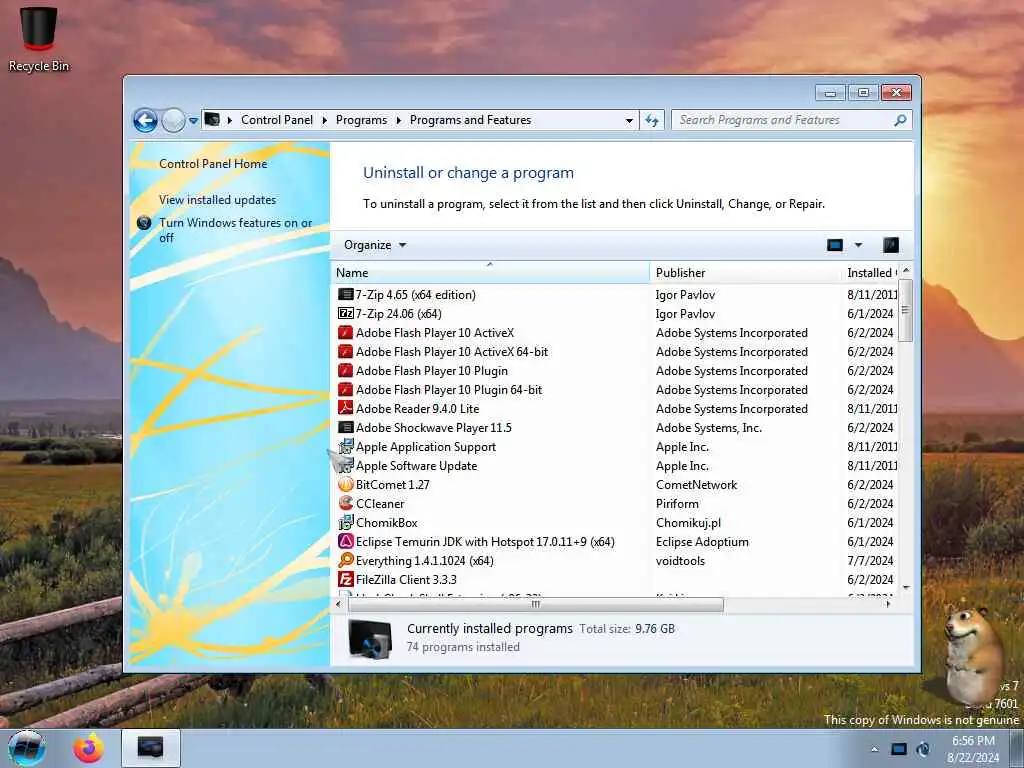Expand the Programs breadcrumb arrow
The width and height of the screenshot is (1024, 768).
[x=398, y=120]
